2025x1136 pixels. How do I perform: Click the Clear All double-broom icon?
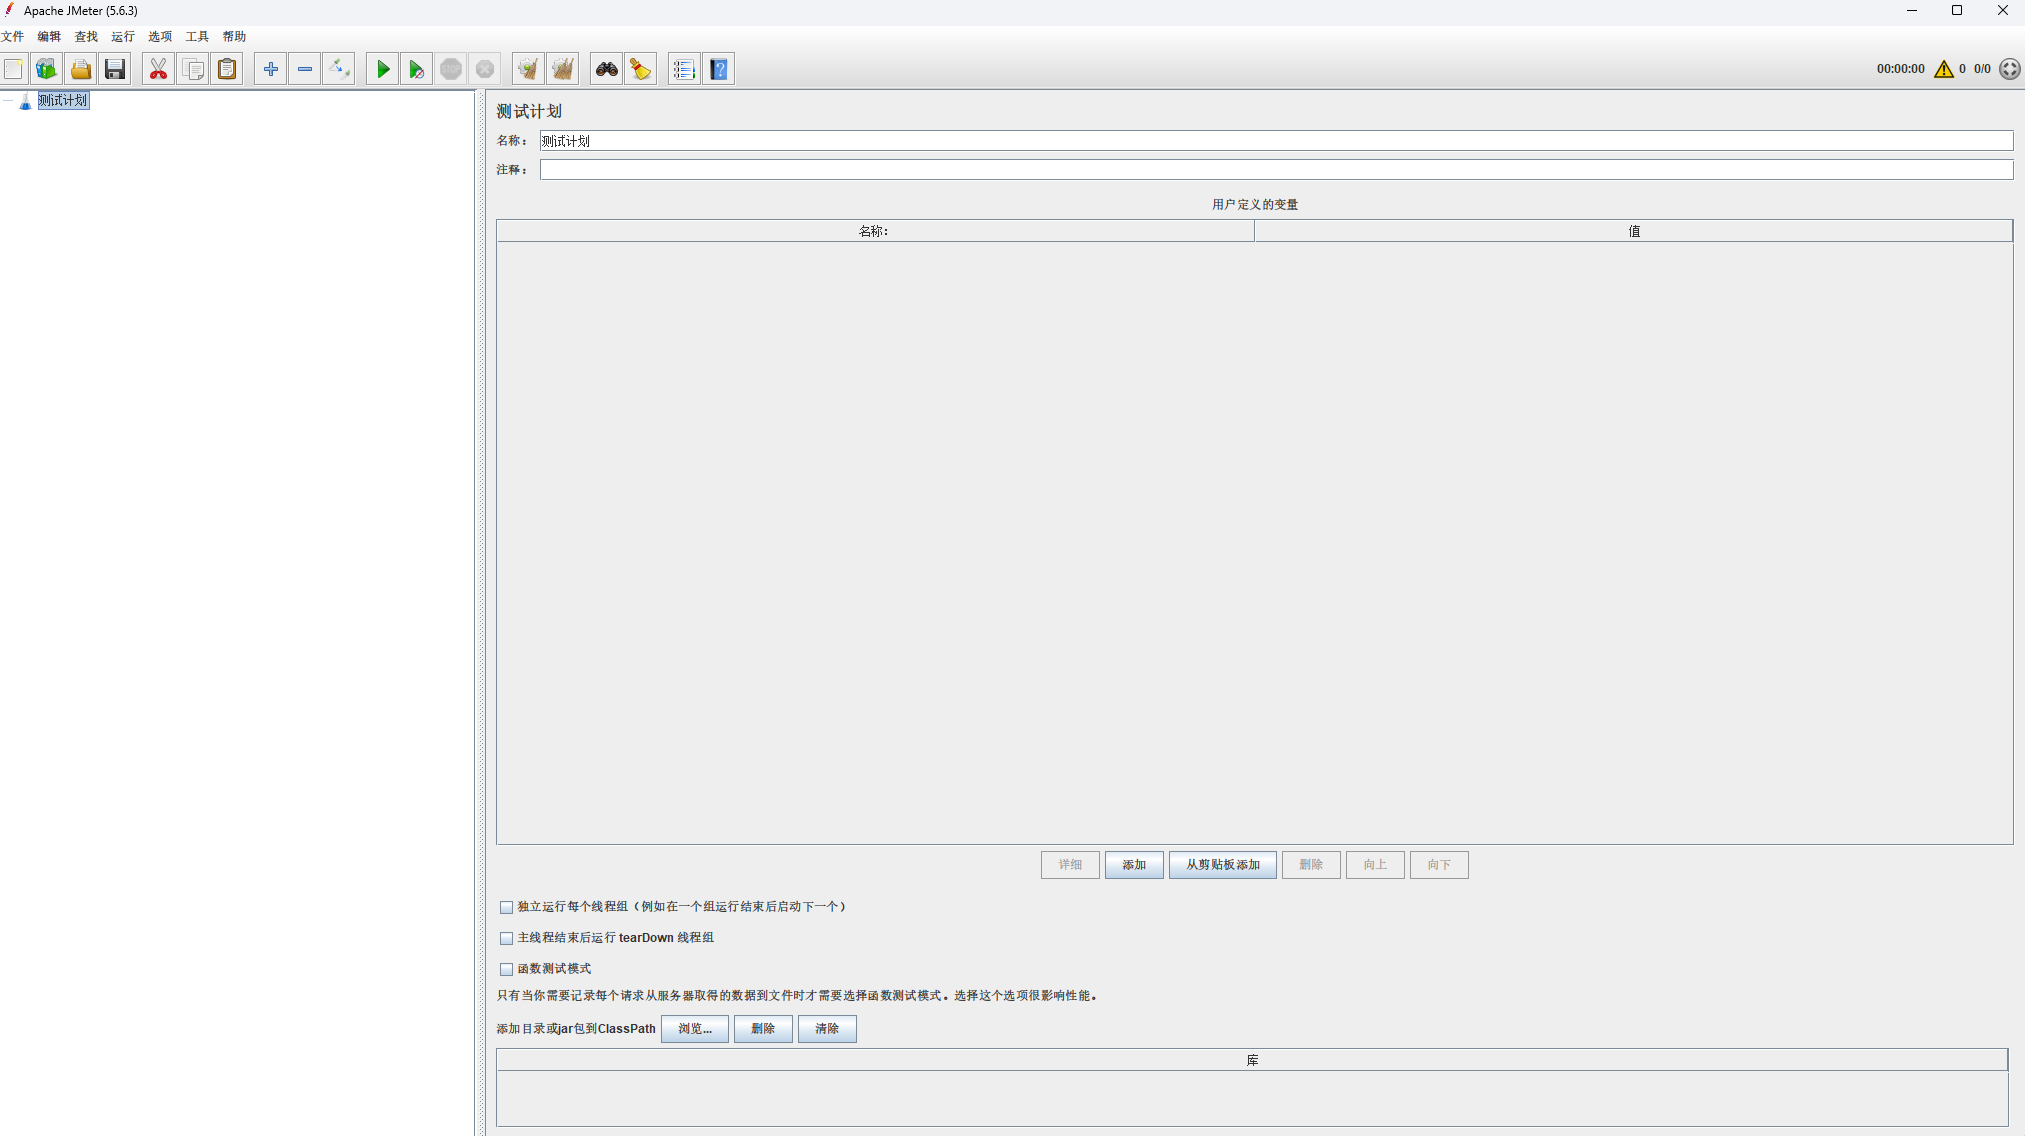(563, 69)
